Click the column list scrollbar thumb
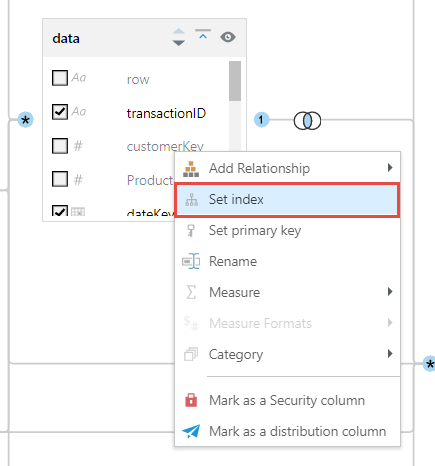This screenshot has width=435, height=466. pos(235,81)
